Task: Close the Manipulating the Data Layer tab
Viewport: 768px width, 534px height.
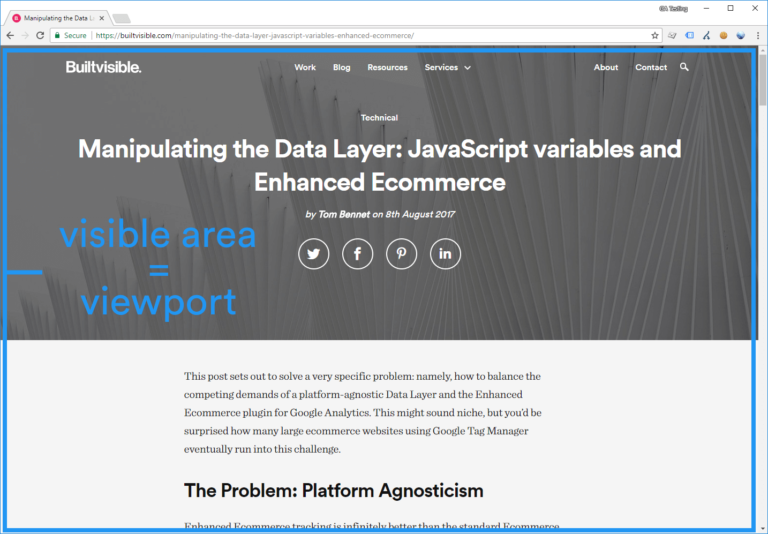Action: (102, 17)
